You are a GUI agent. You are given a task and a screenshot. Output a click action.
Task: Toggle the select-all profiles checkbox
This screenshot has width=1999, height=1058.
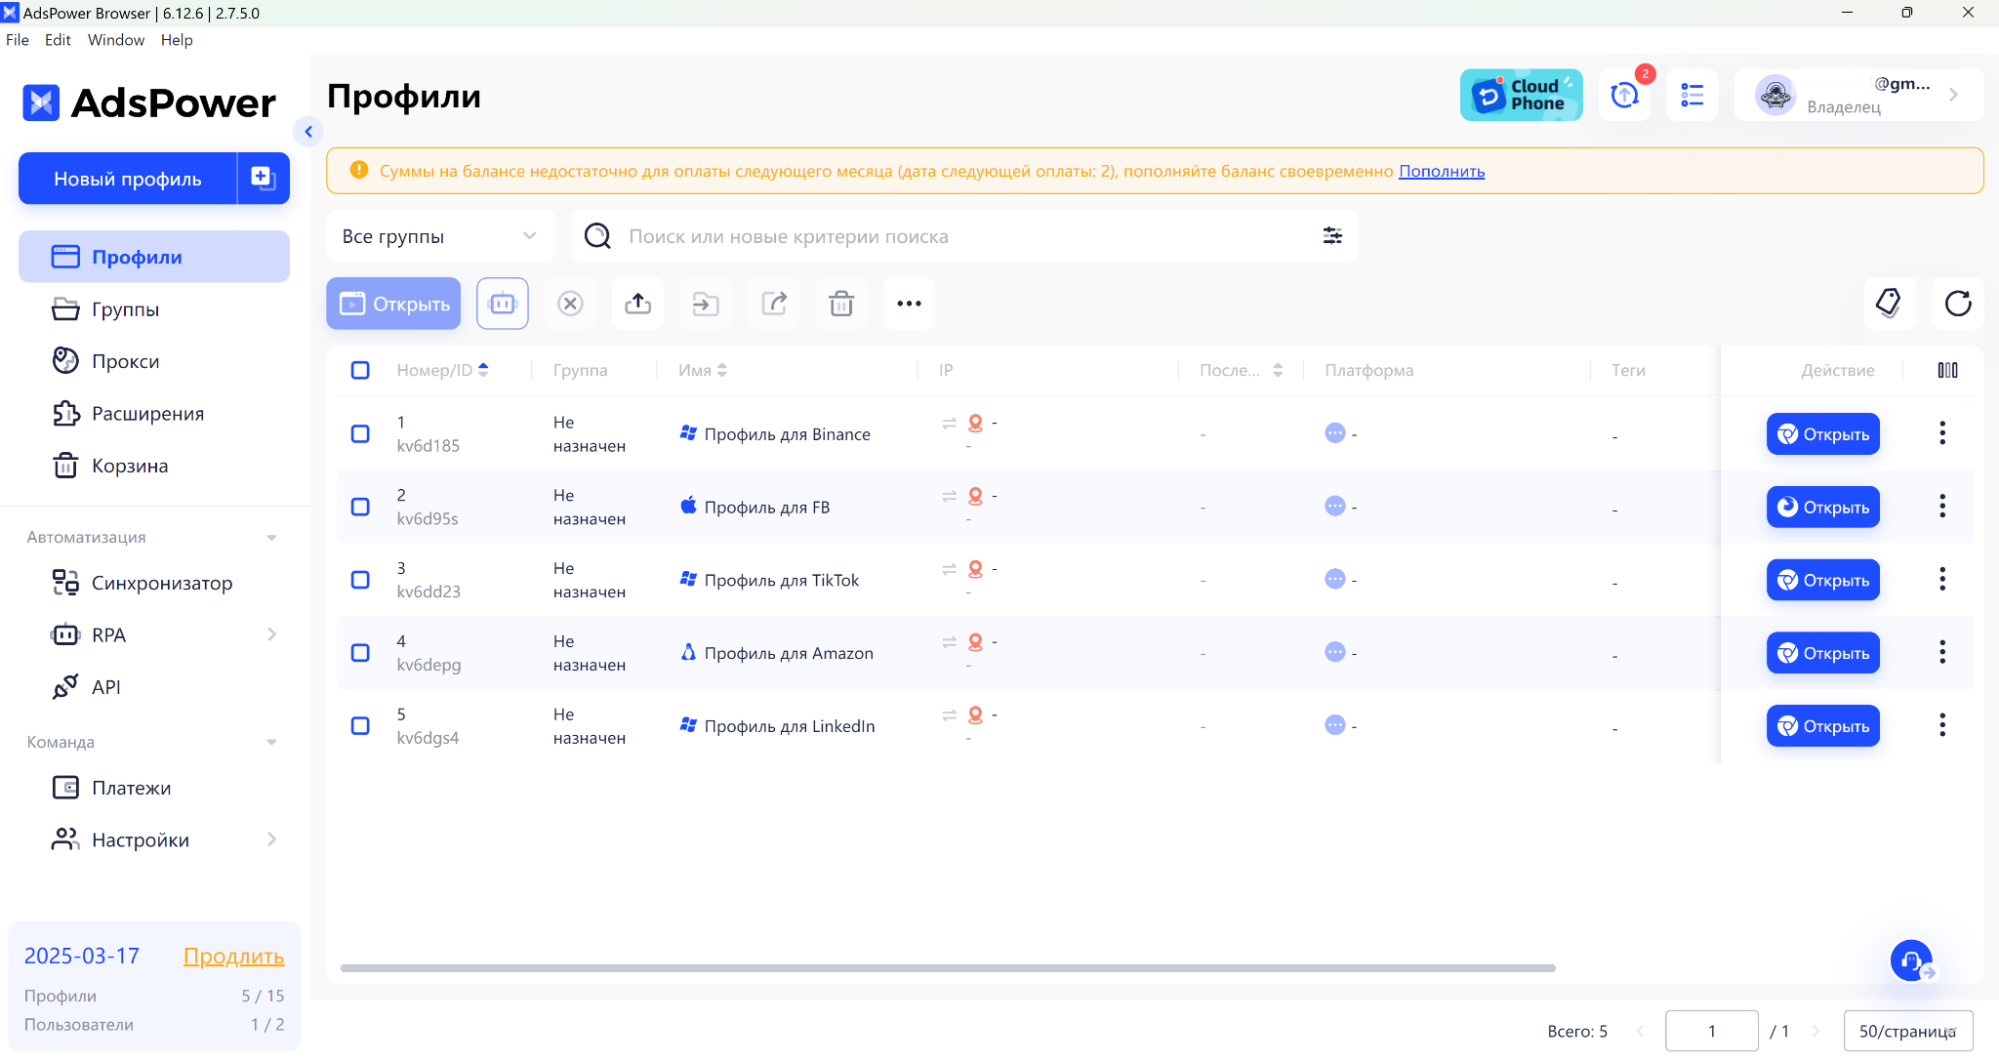[x=360, y=370]
